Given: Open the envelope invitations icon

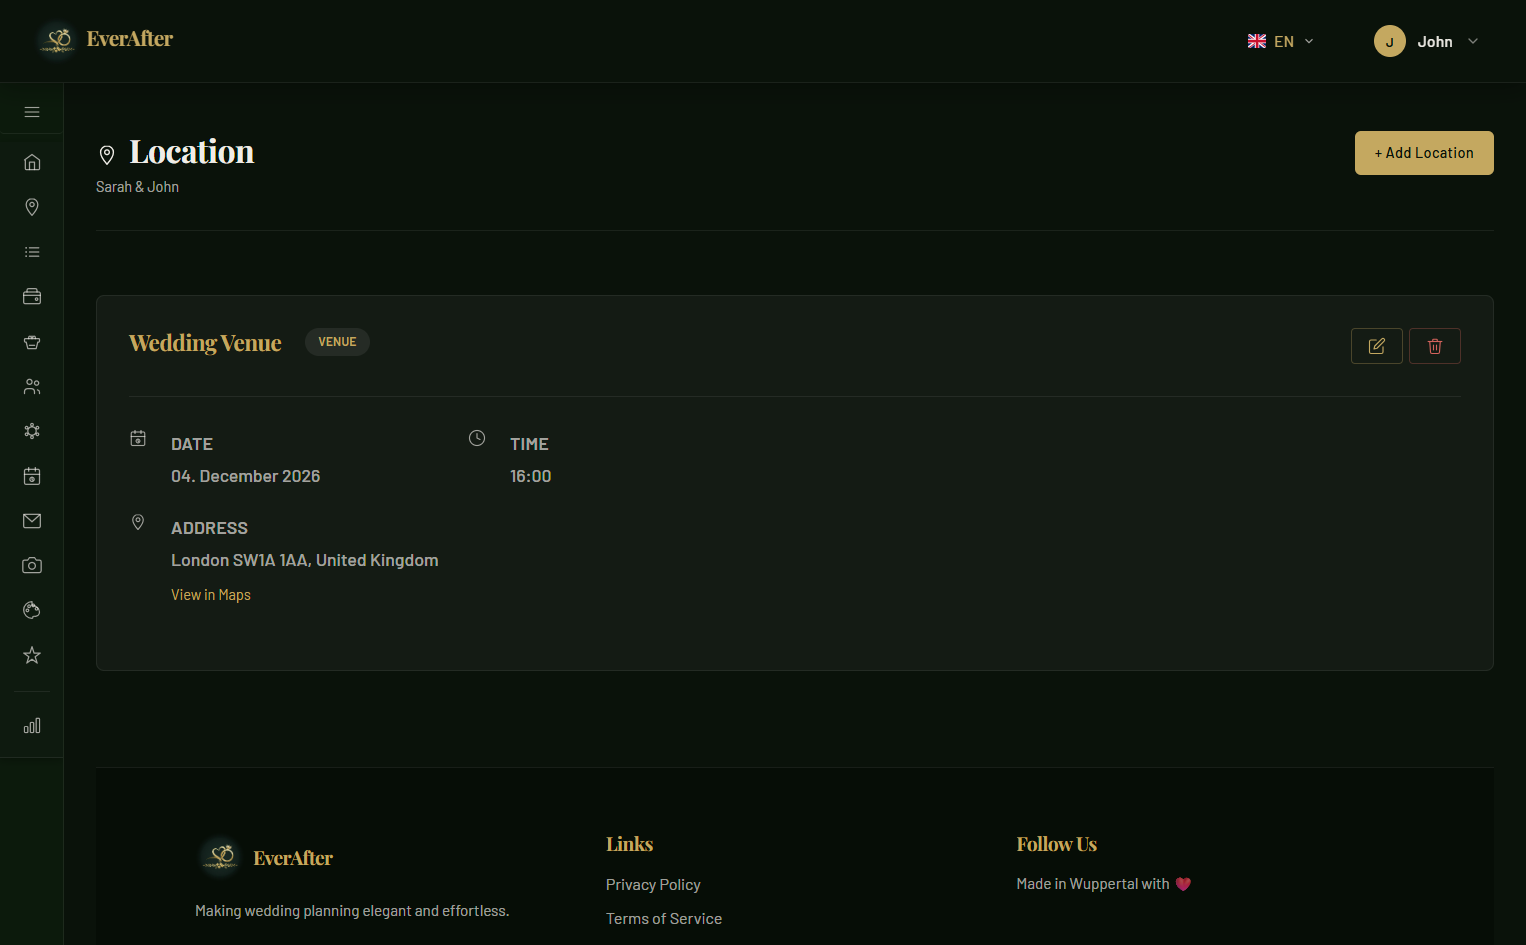Looking at the screenshot, I should coord(32,521).
